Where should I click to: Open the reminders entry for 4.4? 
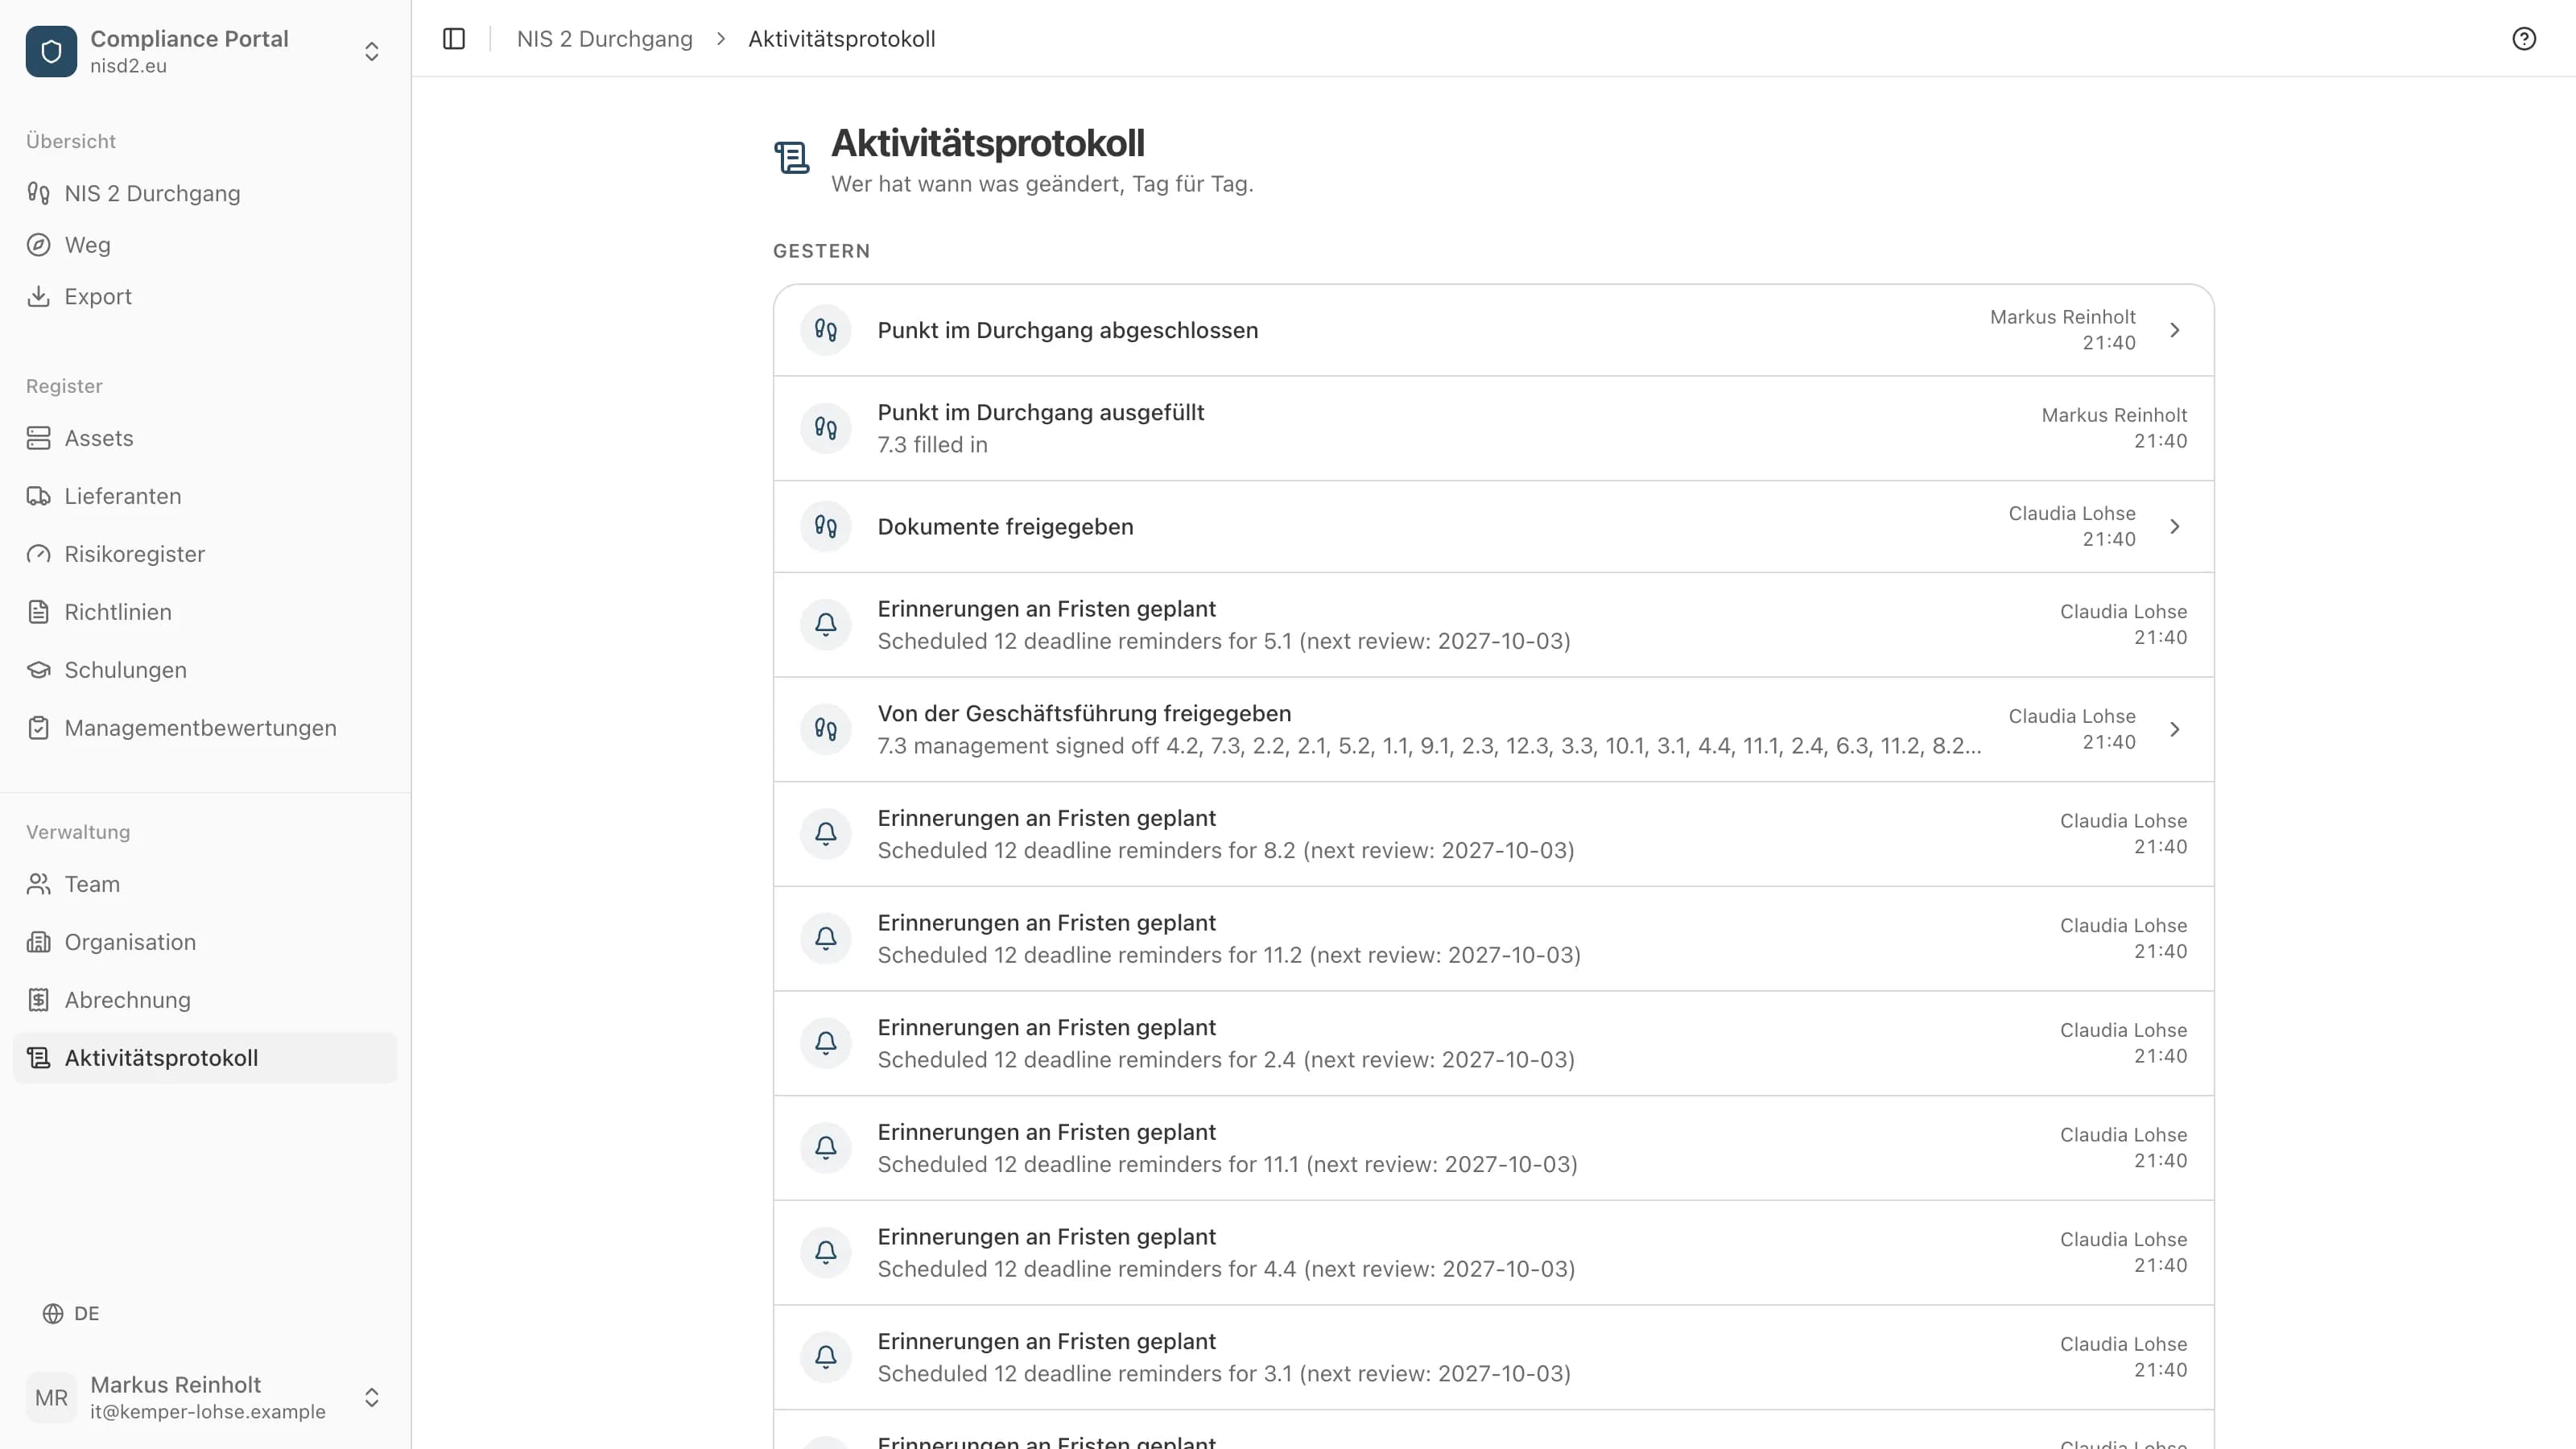pyautogui.click(x=1493, y=1253)
